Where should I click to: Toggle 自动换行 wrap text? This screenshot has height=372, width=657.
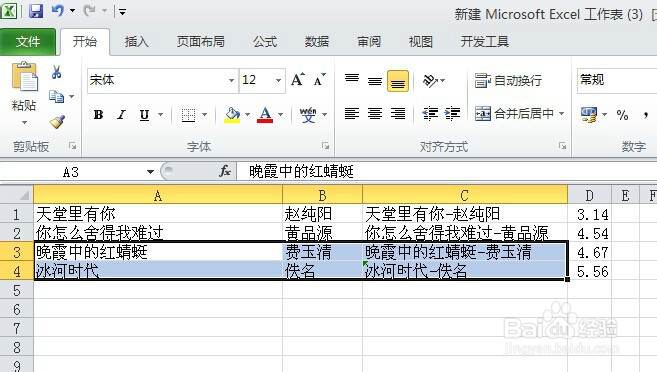coord(508,80)
